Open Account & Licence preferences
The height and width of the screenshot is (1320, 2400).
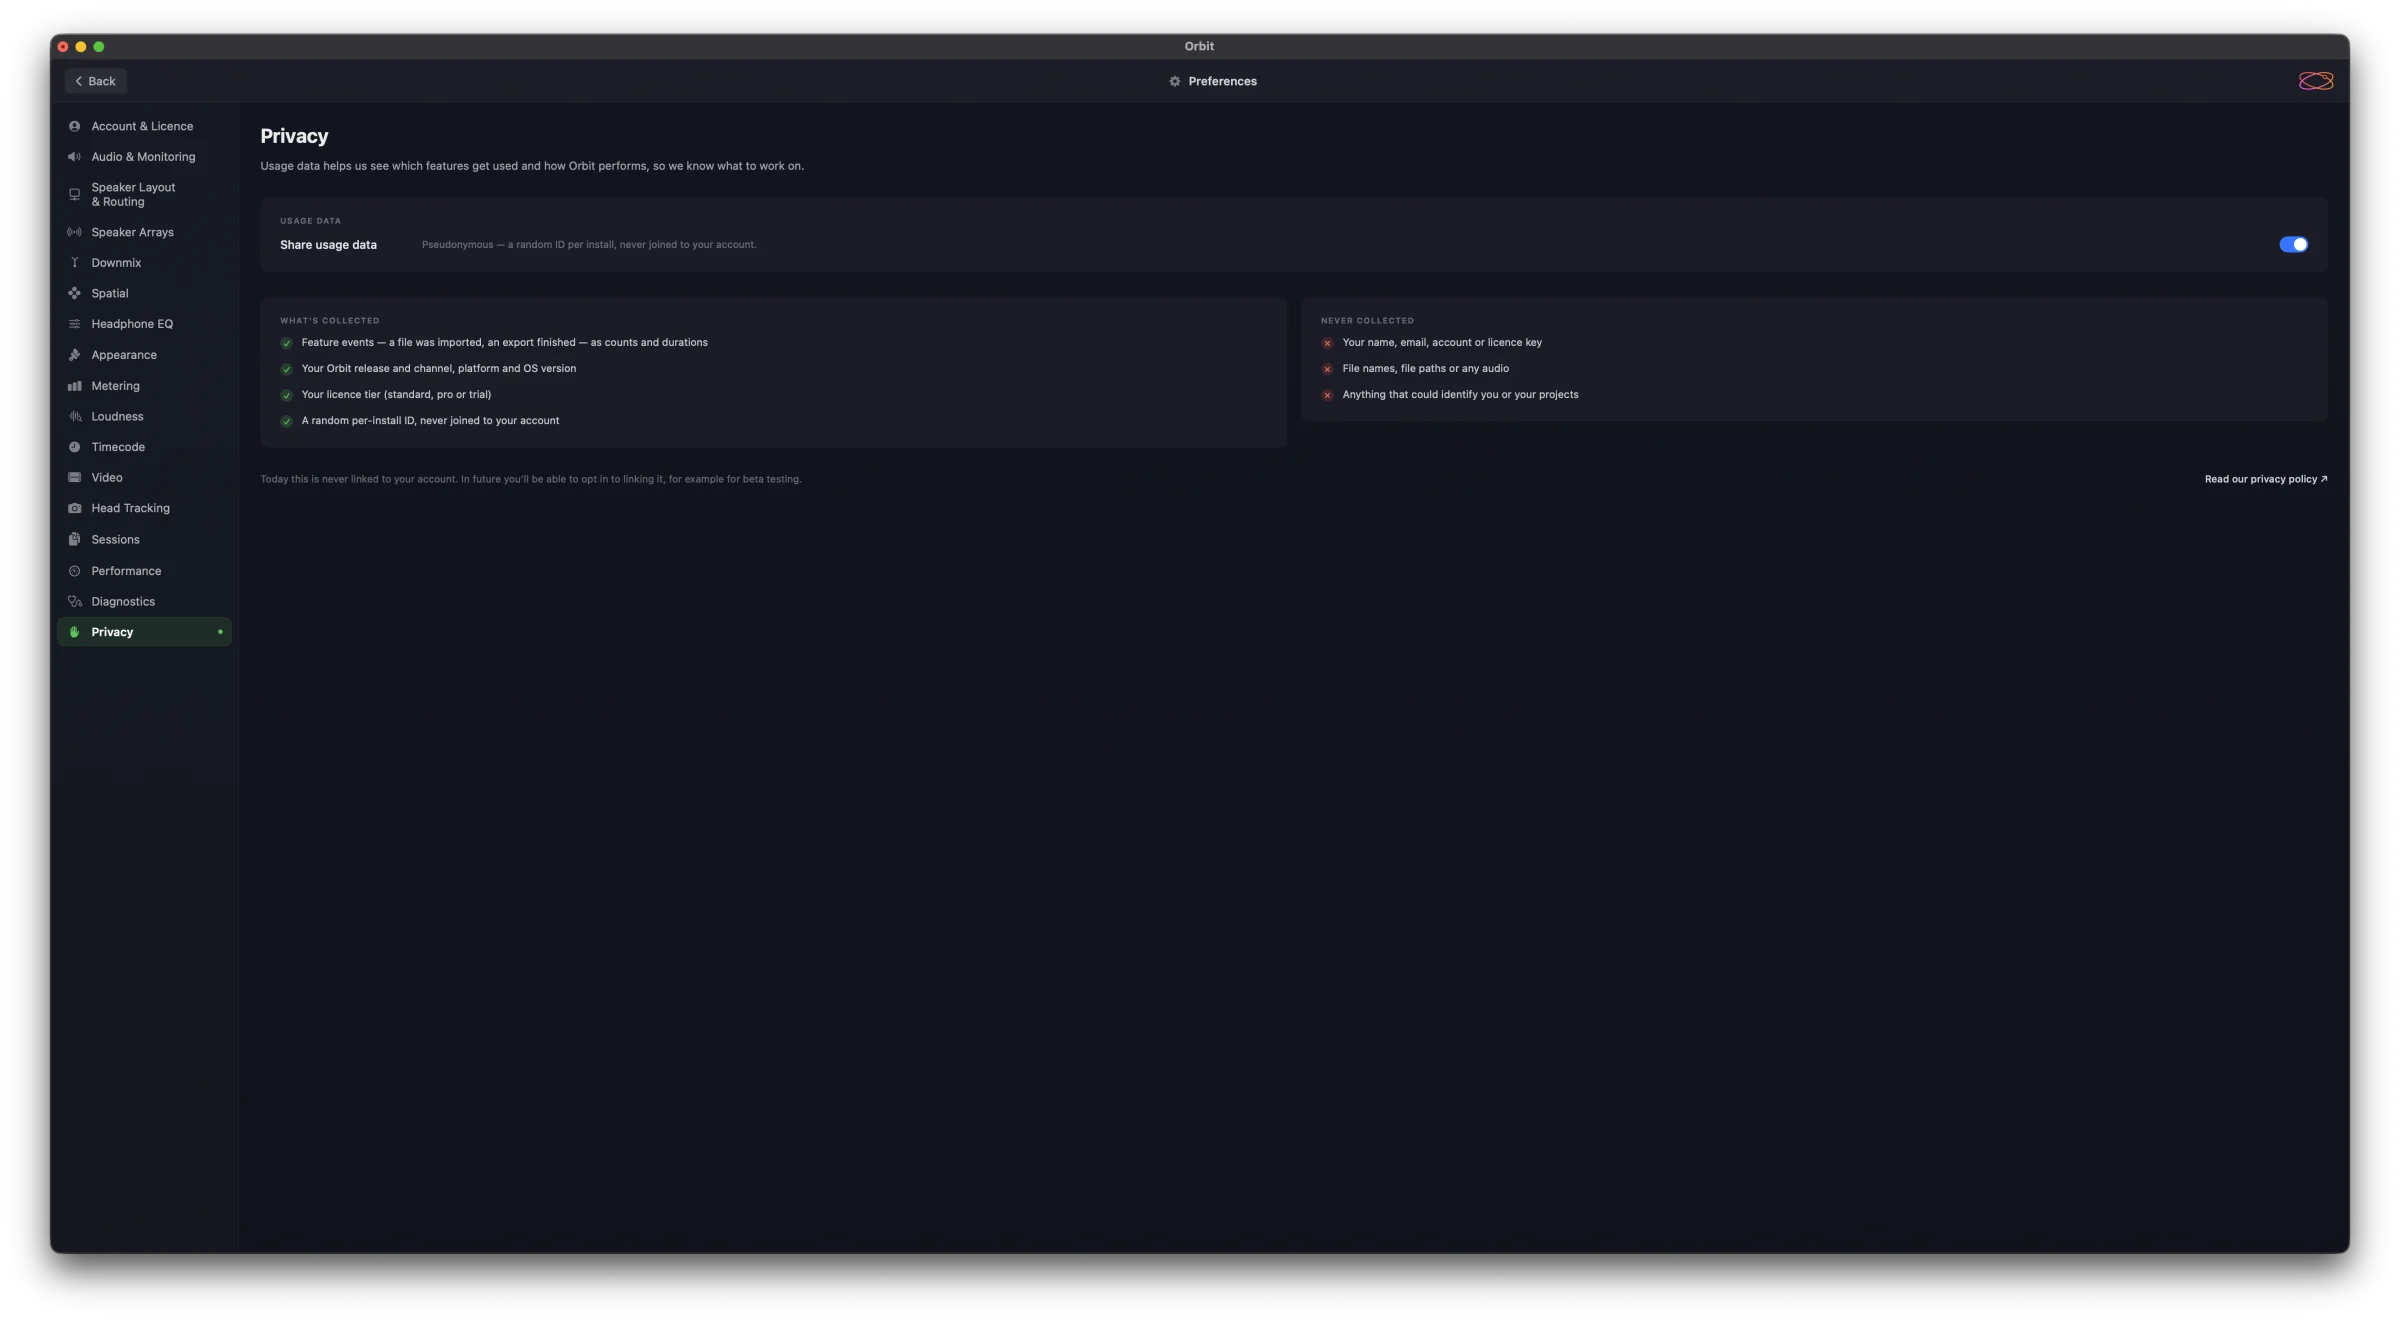144,126
